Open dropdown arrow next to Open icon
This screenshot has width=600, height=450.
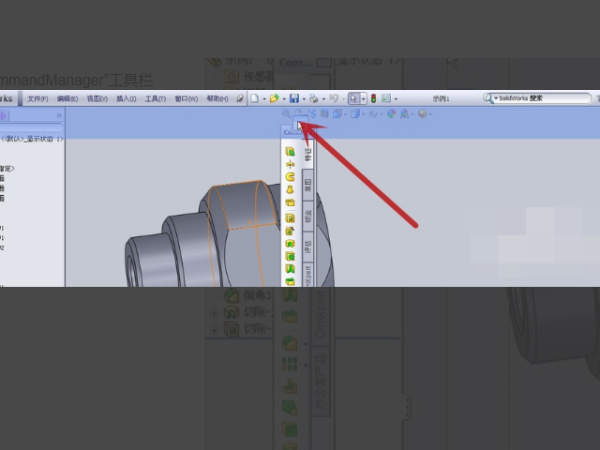pyautogui.click(x=282, y=99)
